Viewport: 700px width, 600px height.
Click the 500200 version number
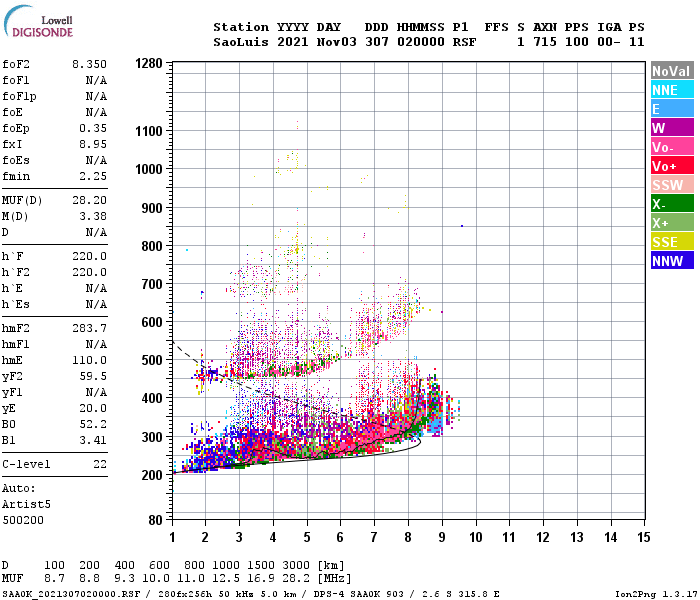tap(23, 520)
